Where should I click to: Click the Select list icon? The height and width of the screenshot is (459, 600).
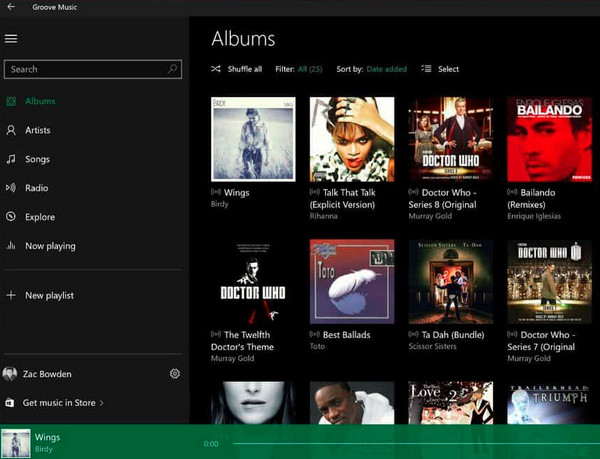click(x=426, y=69)
